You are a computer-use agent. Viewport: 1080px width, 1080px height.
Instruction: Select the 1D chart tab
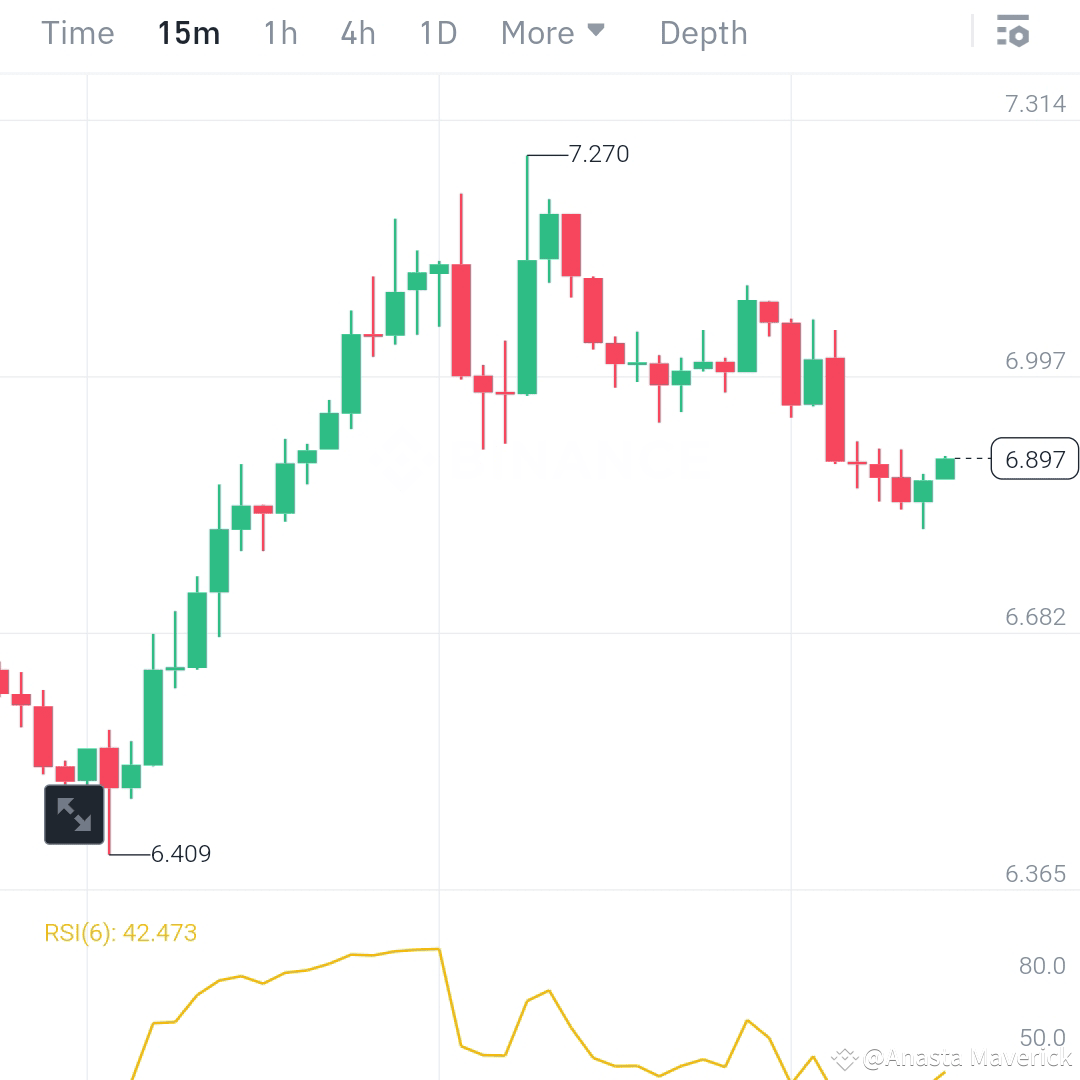point(437,32)
